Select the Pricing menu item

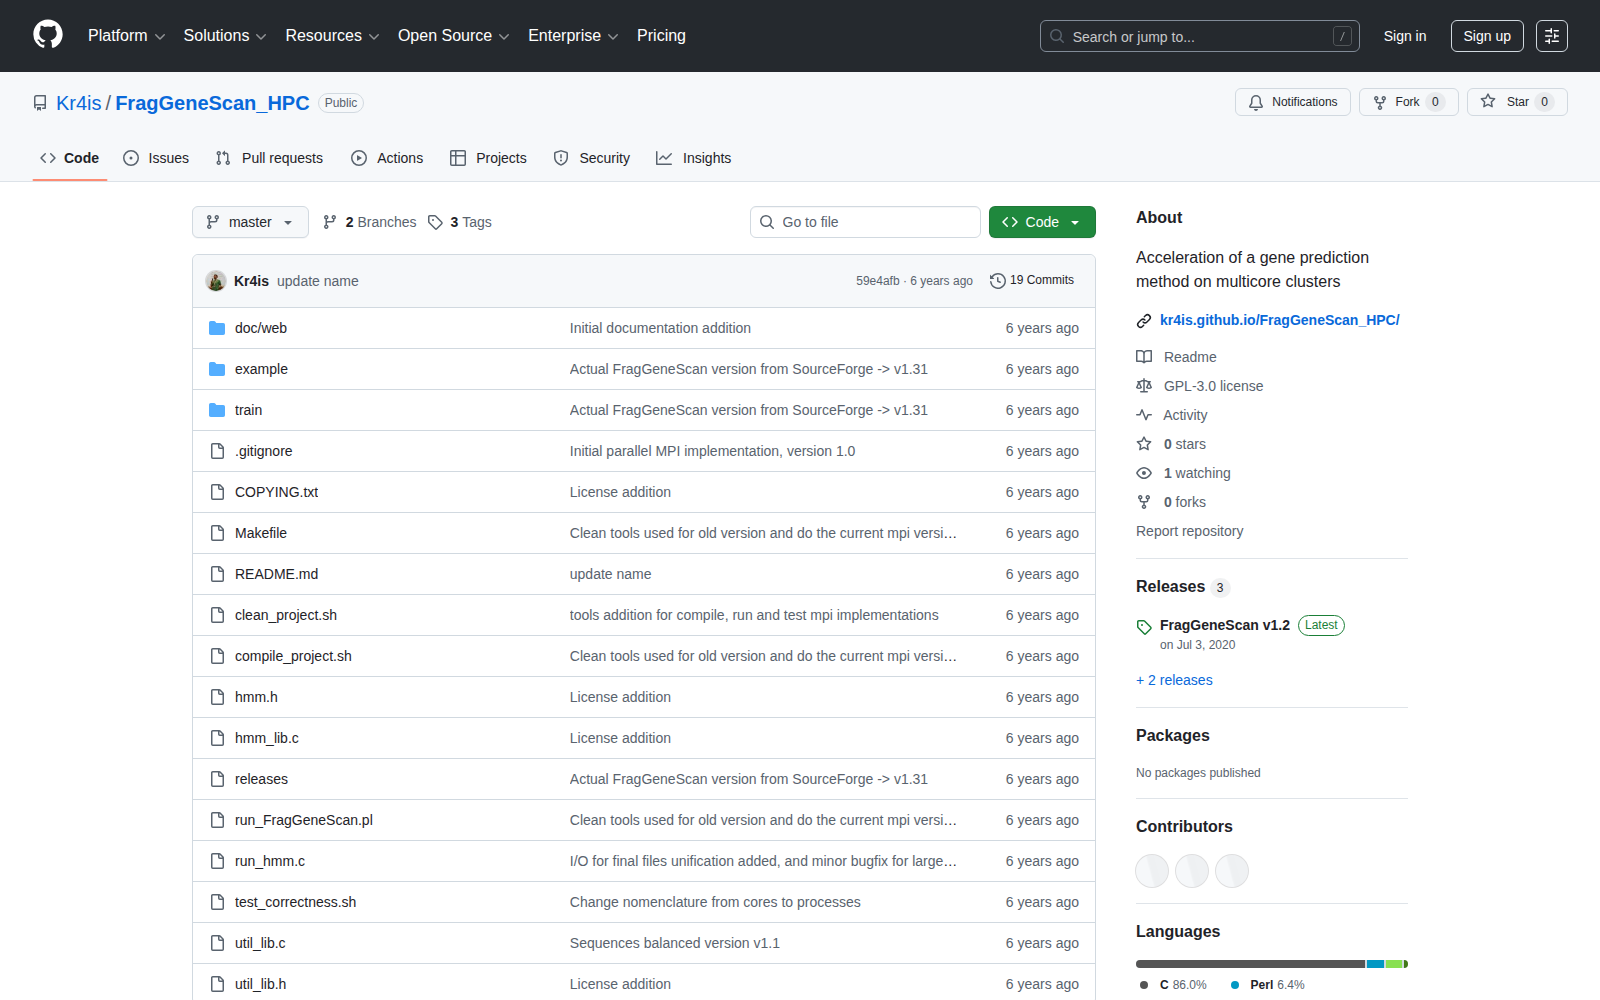660,35
